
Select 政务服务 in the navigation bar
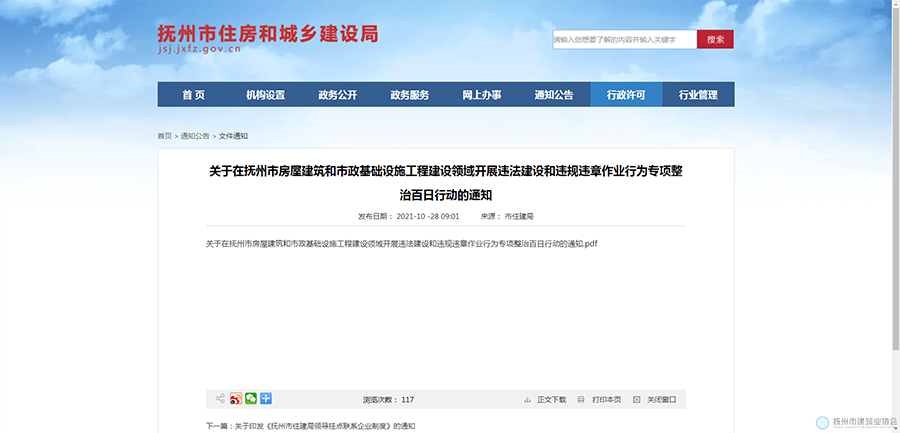coord(410,95)
